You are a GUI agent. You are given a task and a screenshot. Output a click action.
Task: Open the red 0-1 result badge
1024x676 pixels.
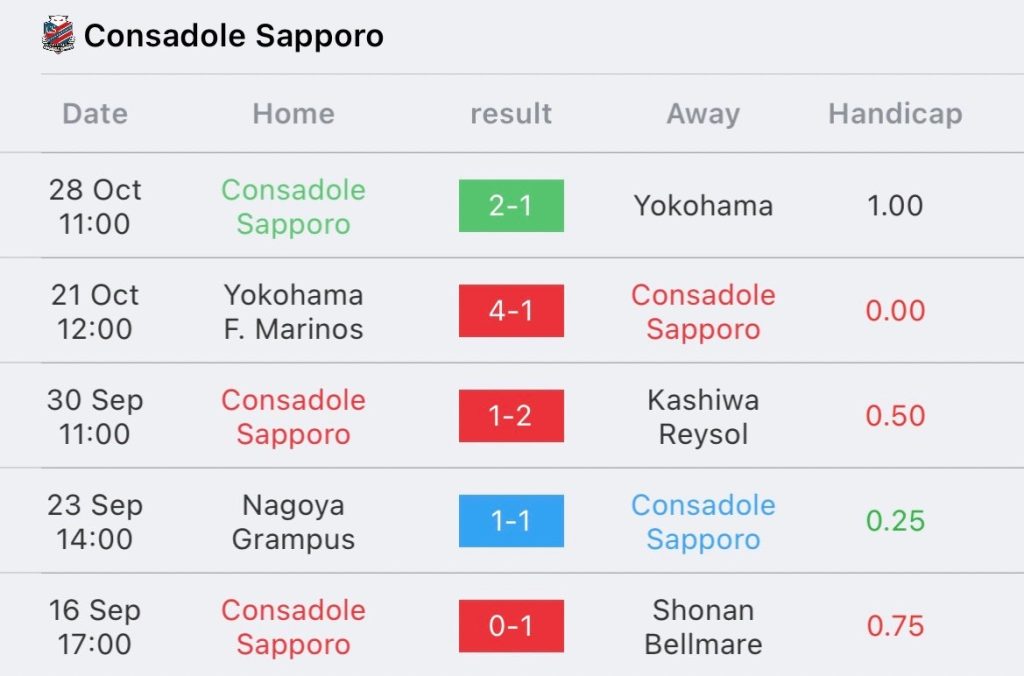click(511, 626)
